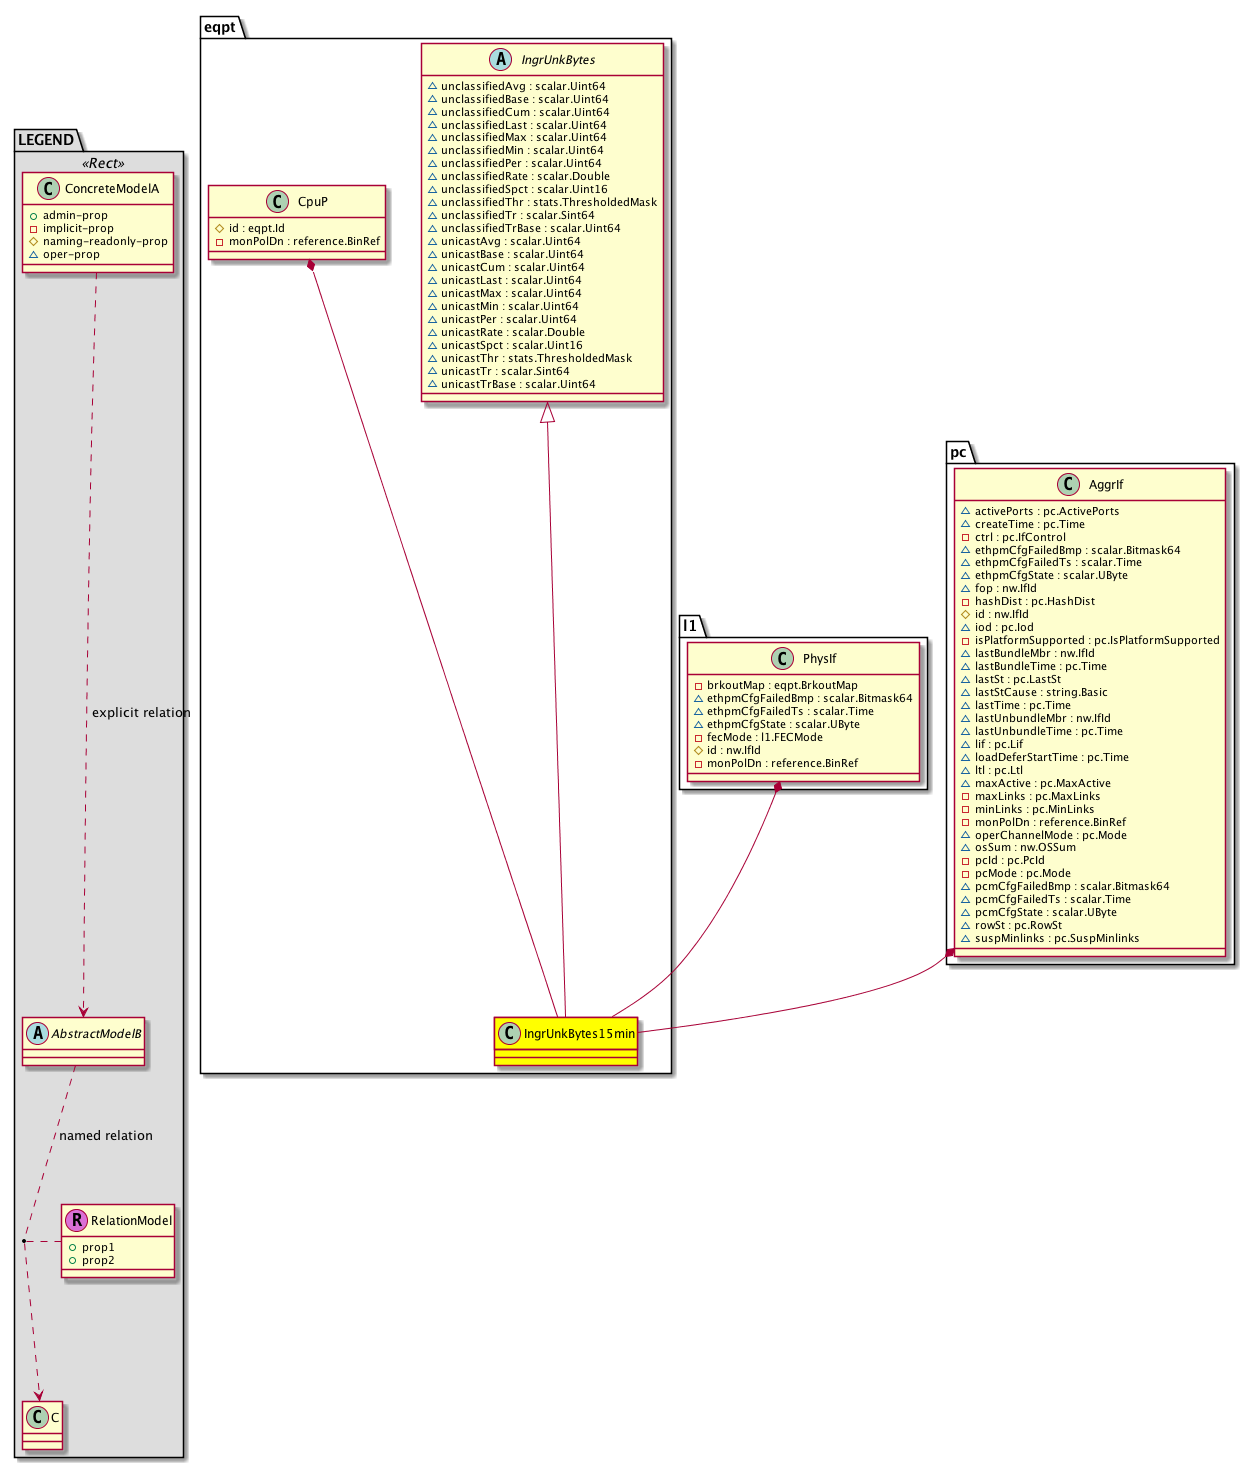Select the LEGEND package tab
This screenshot has height=1468, width=1255.
pos(46,140)
